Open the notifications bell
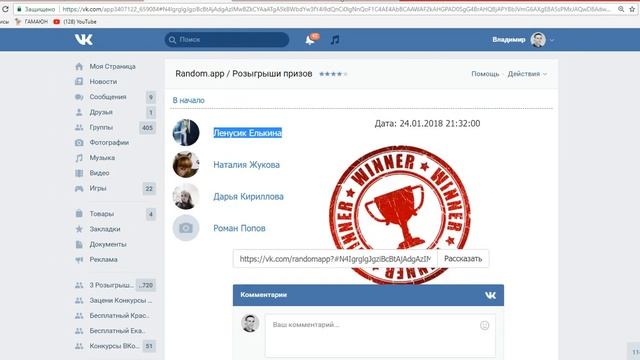This screenshot has width=640, height=360. coord(310,40)
